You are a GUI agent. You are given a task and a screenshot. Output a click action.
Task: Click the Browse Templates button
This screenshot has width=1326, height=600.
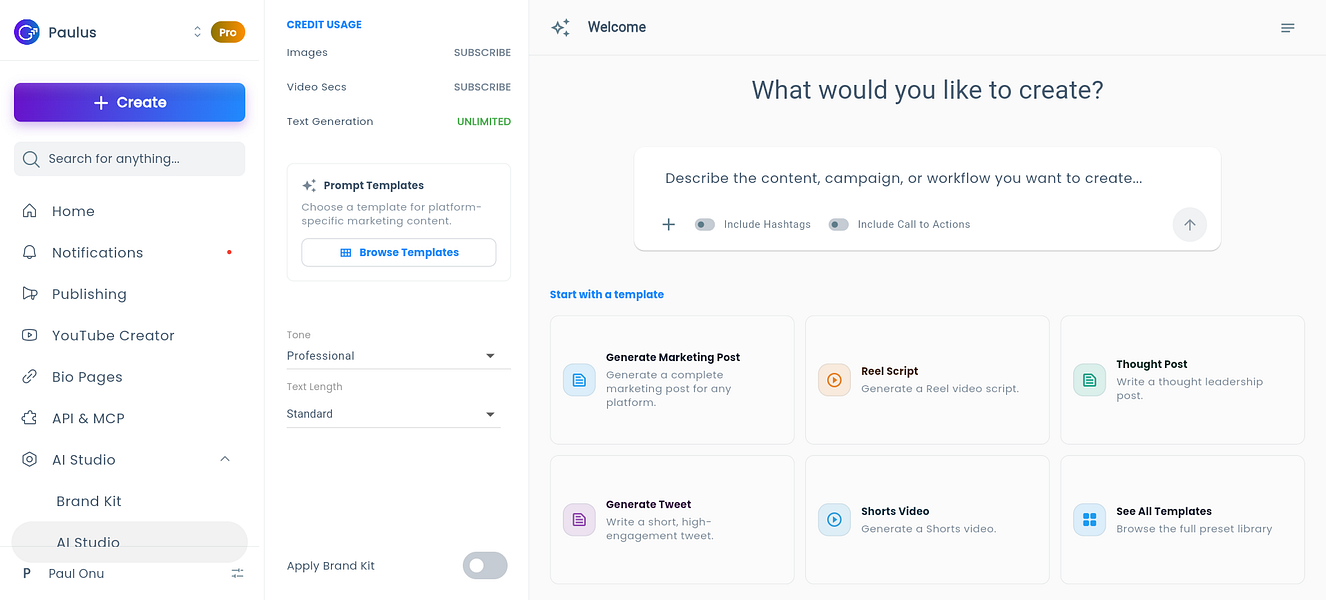click(399, 253)
